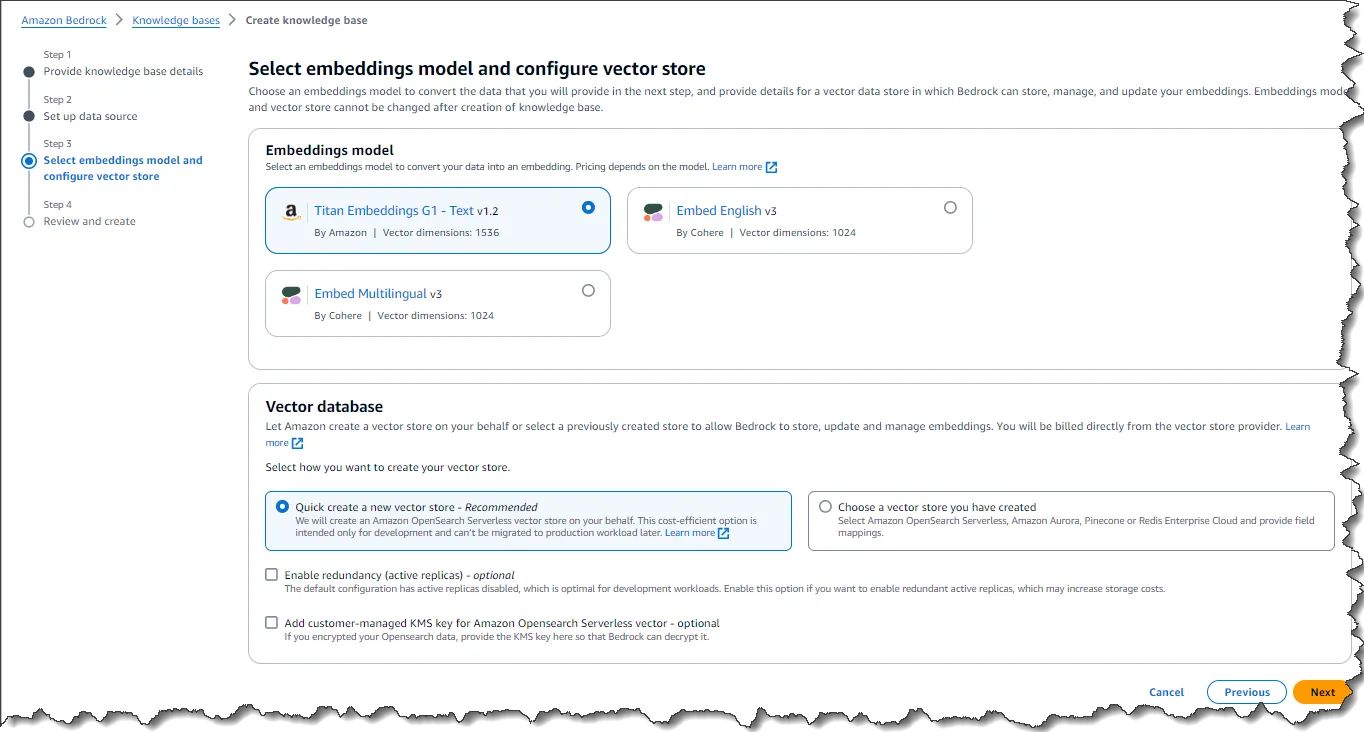
Task: Go to step Provide knowledge base details
Action: [x=123, y=71]
